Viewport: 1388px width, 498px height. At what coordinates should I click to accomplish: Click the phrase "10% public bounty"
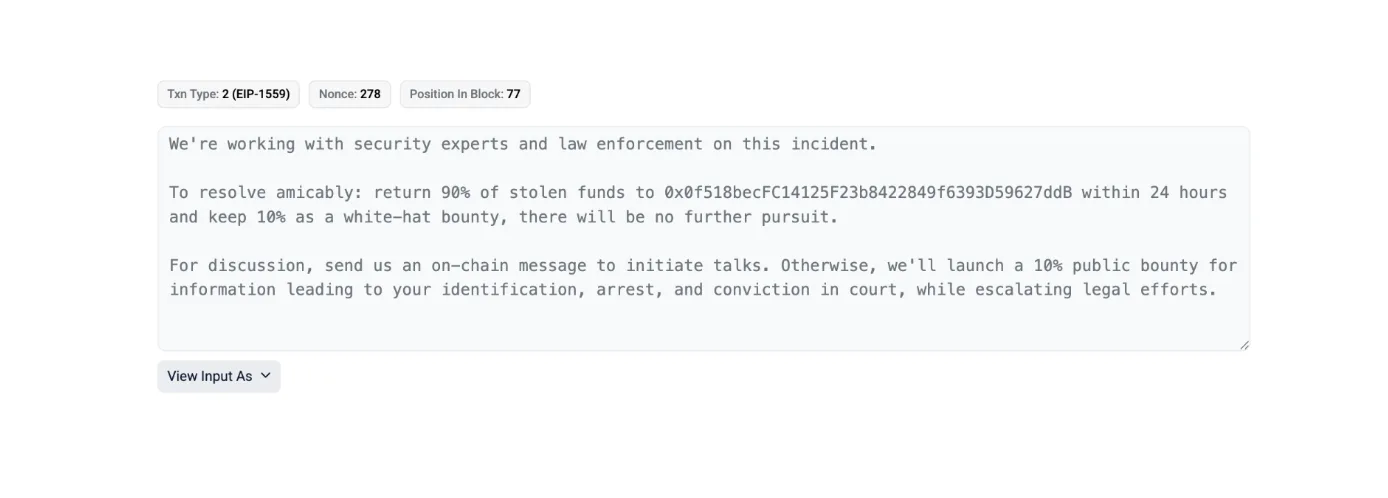pos(1116,265)
